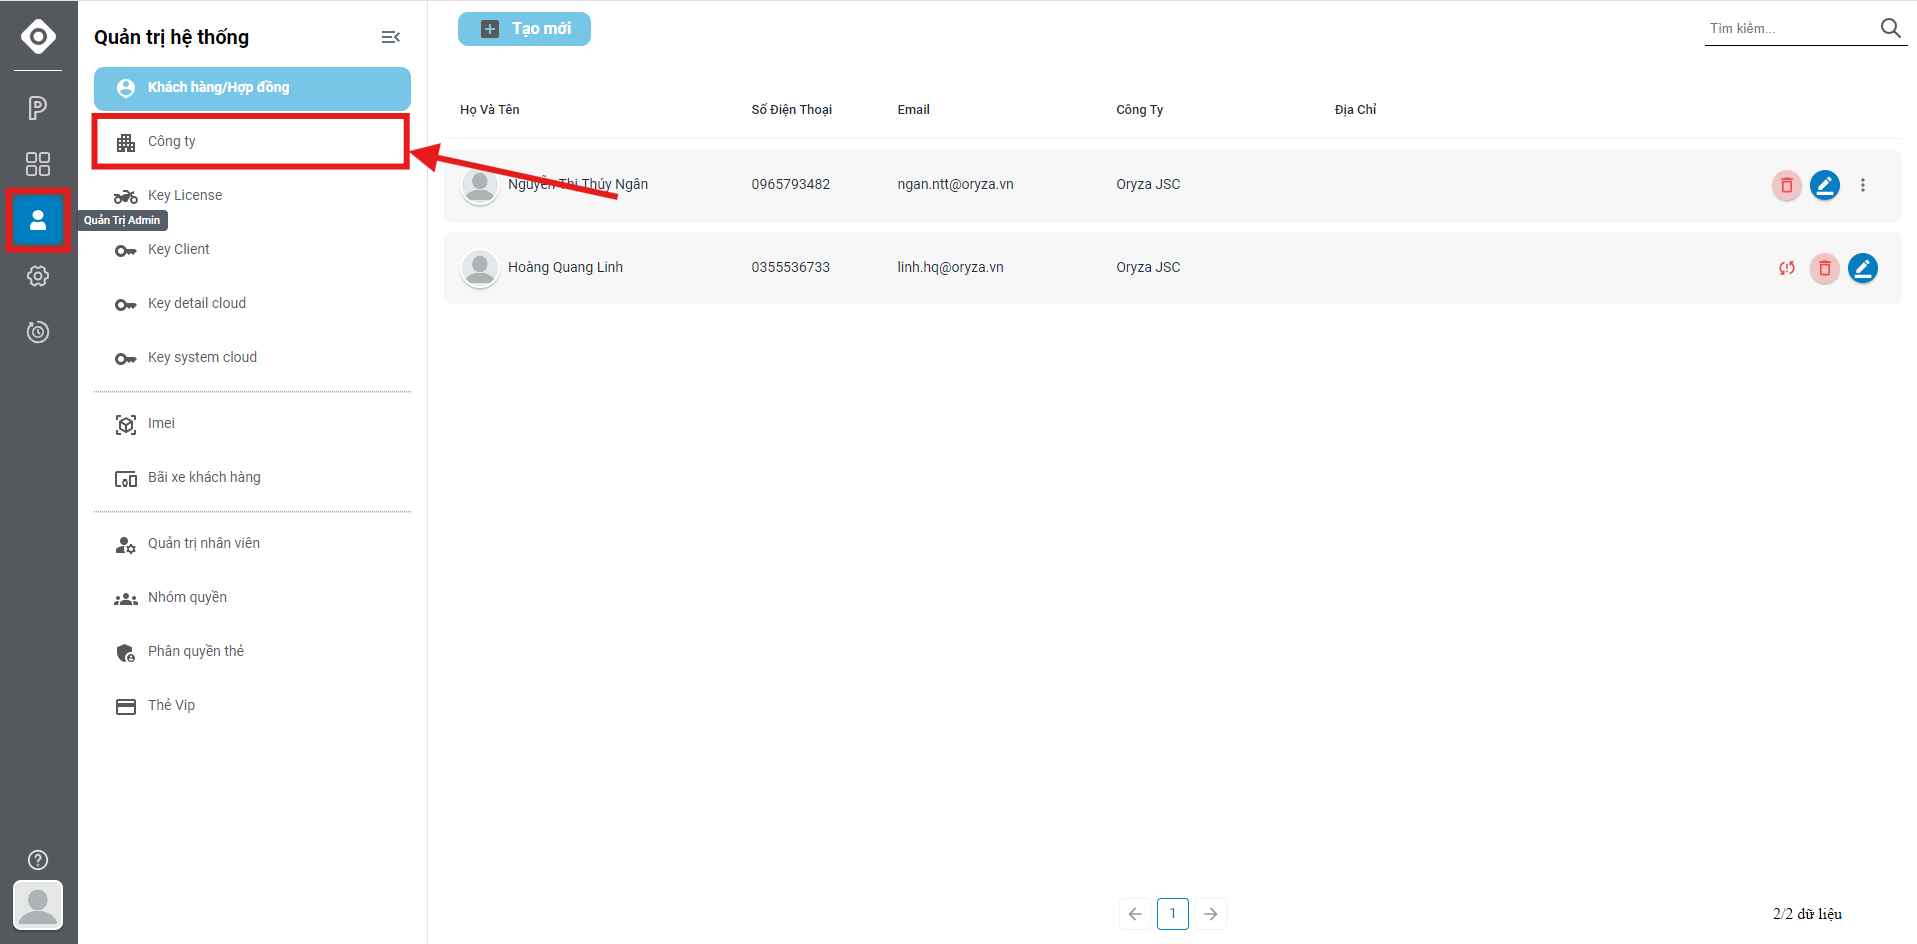Open the Công ty menu item
Image resolution: width=1917 pixels, height=944 pixels.
[252, 142]
